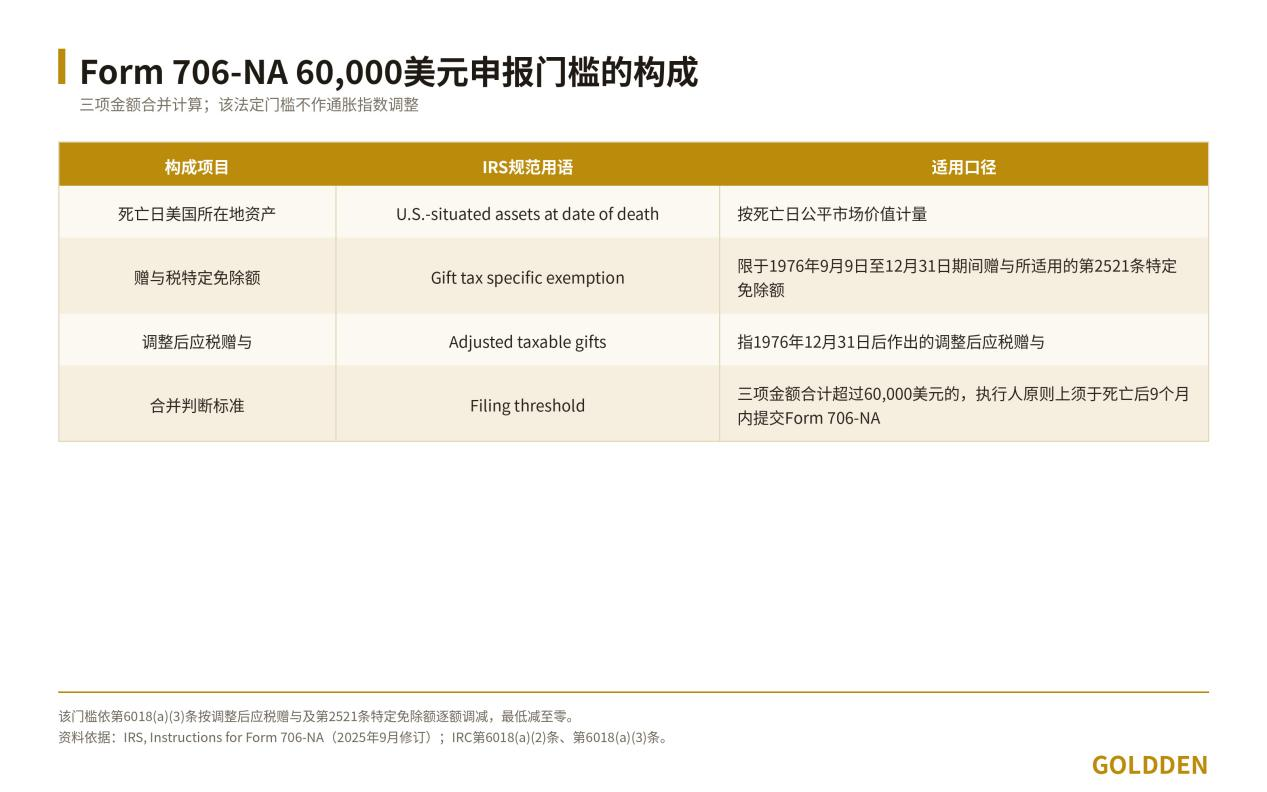Click the cell 'U.S.-situated assets at date of death'
Image resolution: width=1267 pixels, height=792 pixels.
527,213
